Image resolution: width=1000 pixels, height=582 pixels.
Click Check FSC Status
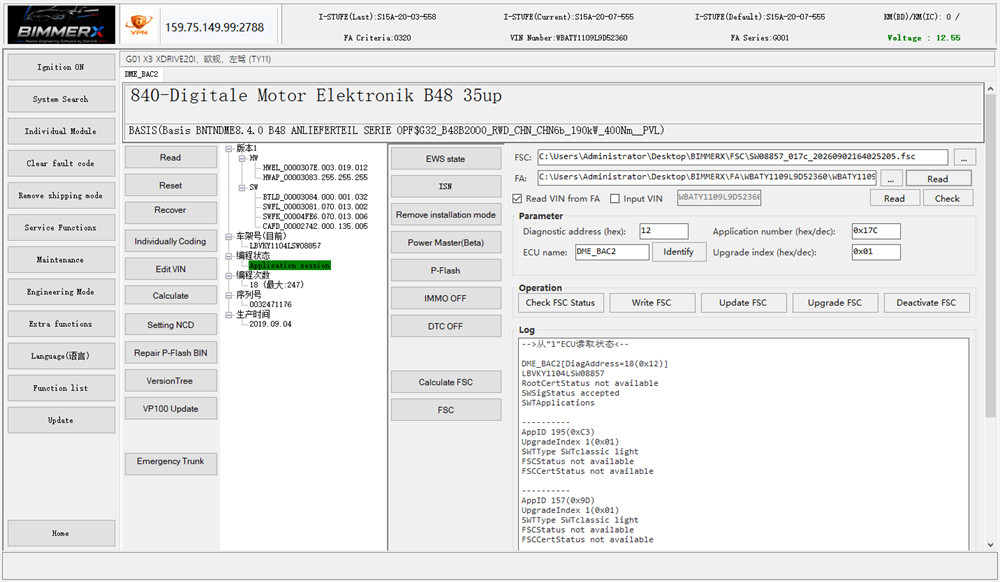point(560,303)
